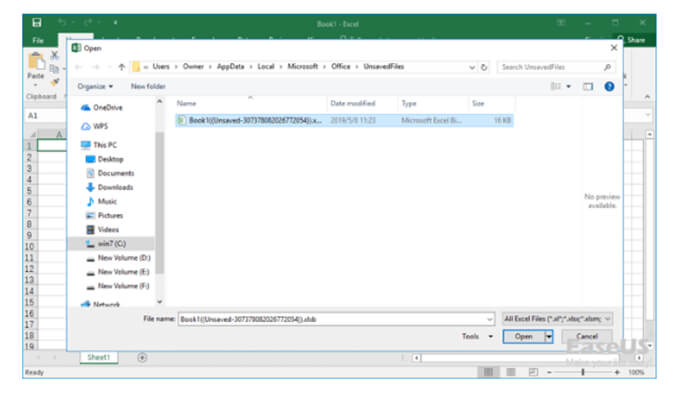Click the Users breadcrumb segment
700x402 pixels.
click(161, 67)
